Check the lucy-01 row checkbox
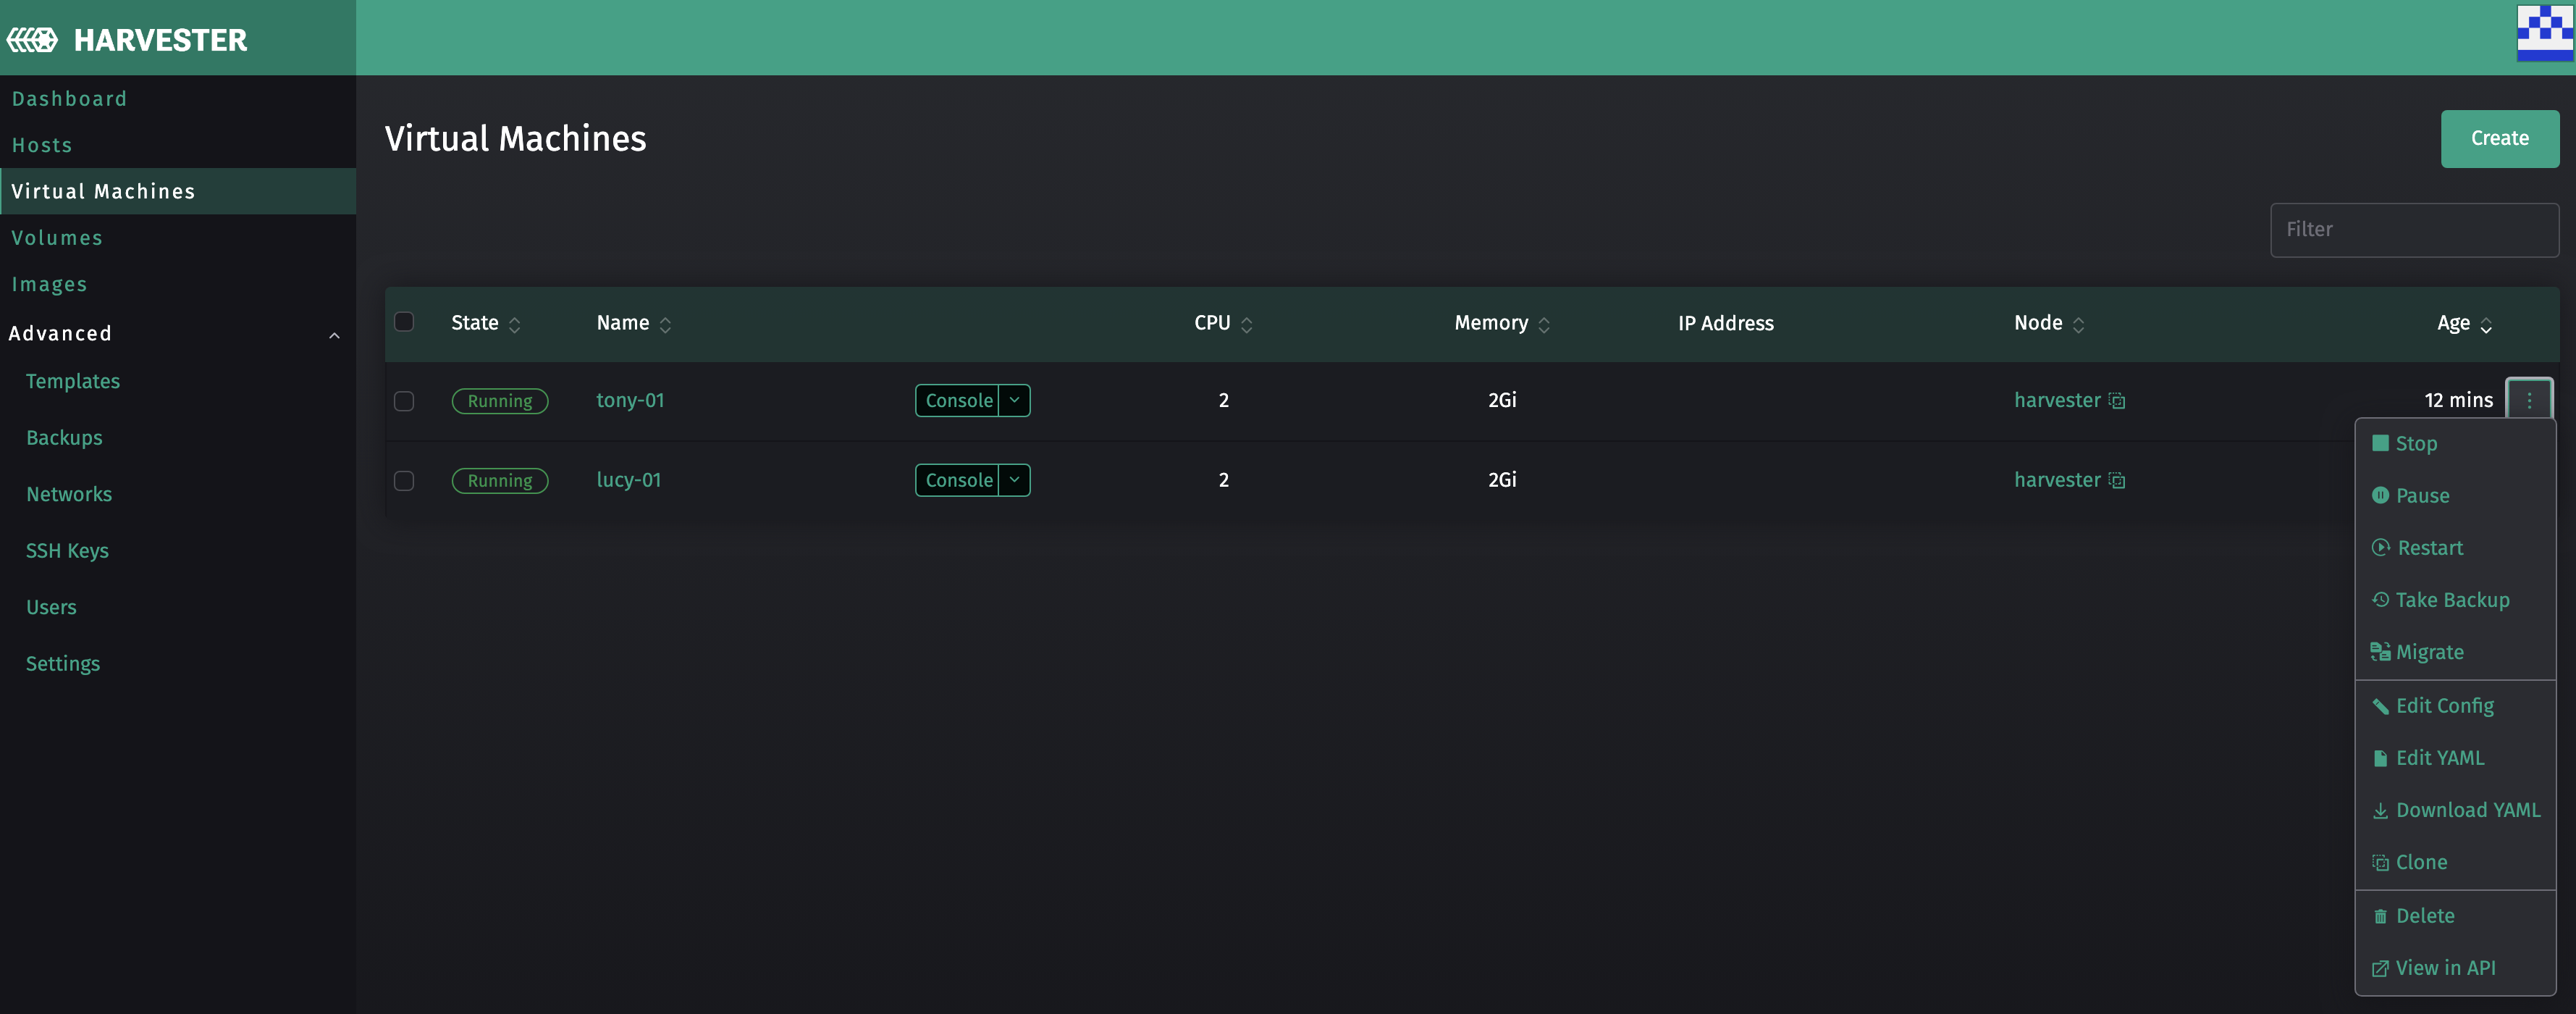Image resolution: width=2576 pixels, height=1014 pixels. (404, 481)
